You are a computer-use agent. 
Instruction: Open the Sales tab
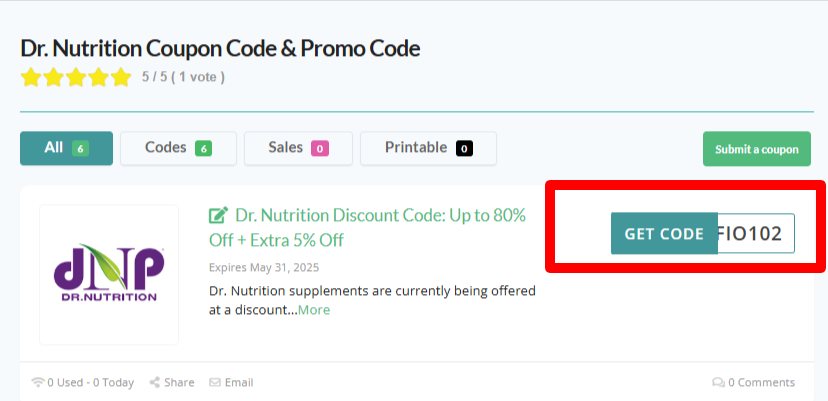298,148
